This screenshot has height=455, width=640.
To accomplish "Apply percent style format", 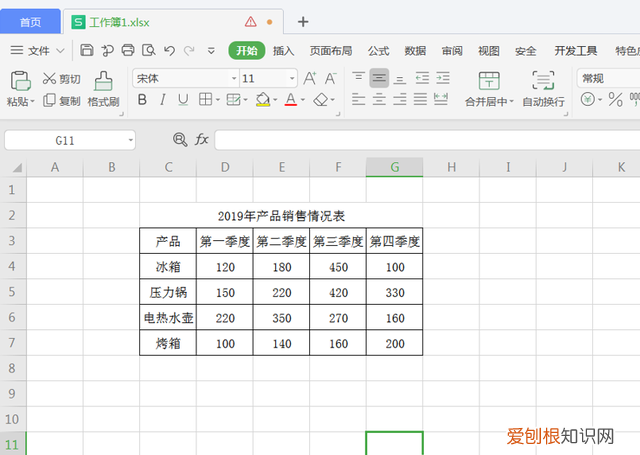I will 616,99.
